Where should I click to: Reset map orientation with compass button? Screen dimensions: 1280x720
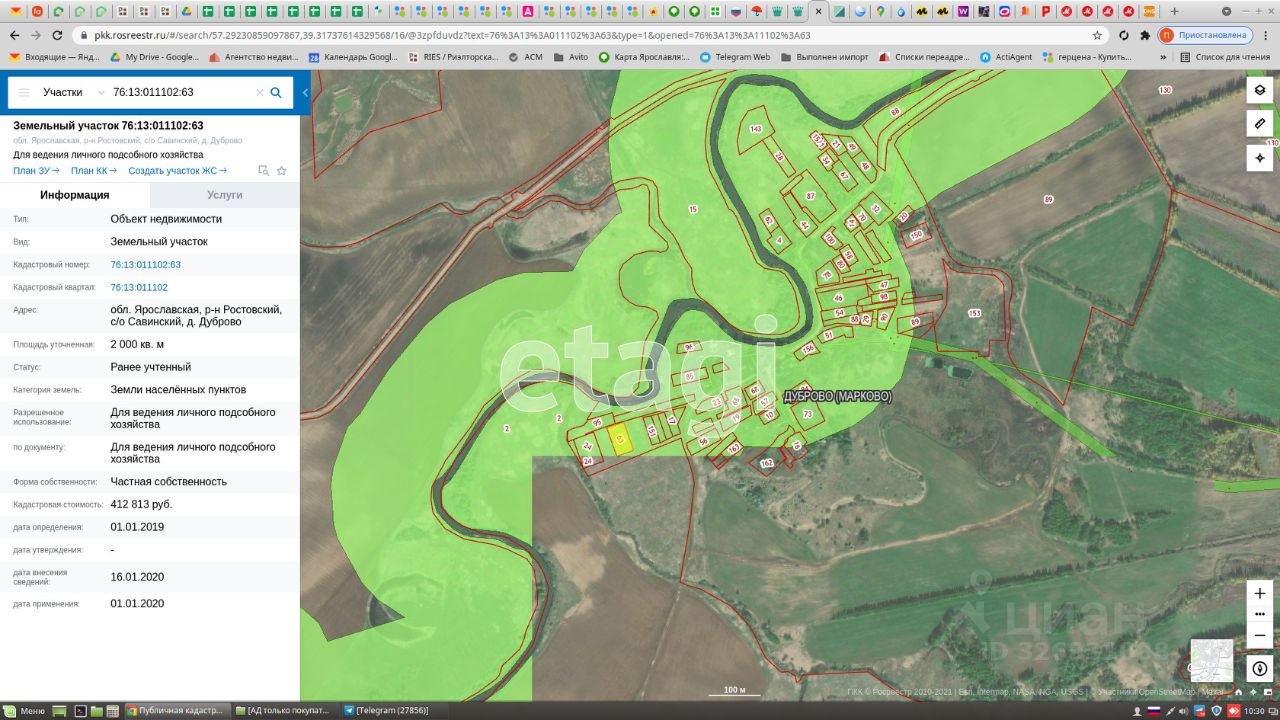(1259, 668)
